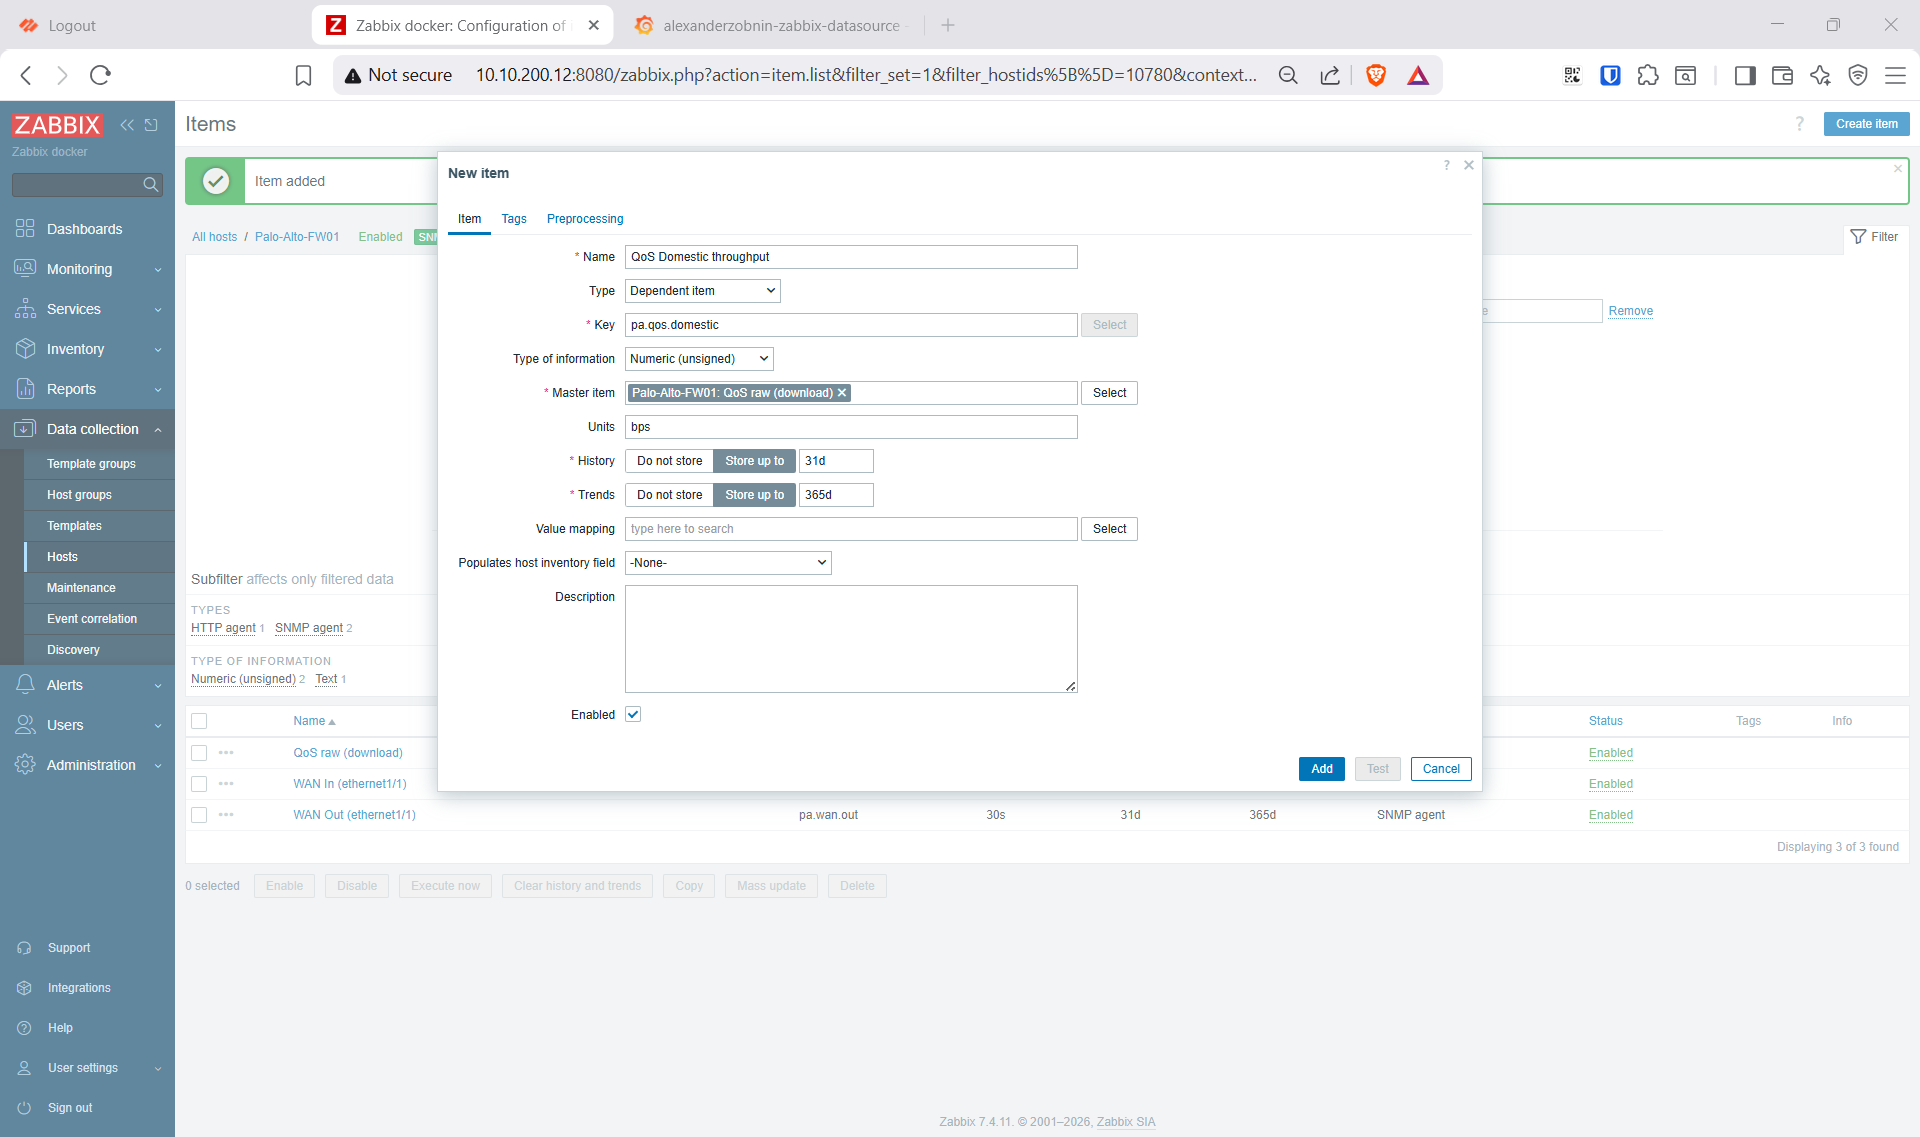Open the Bitwarden extension icon
The image size is (1920, 1137).
pyautogui.click(x=1610, y=75)
